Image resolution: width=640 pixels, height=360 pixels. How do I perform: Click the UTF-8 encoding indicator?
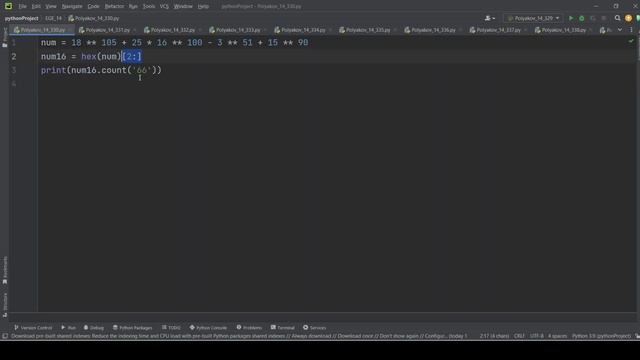[536, 336]
